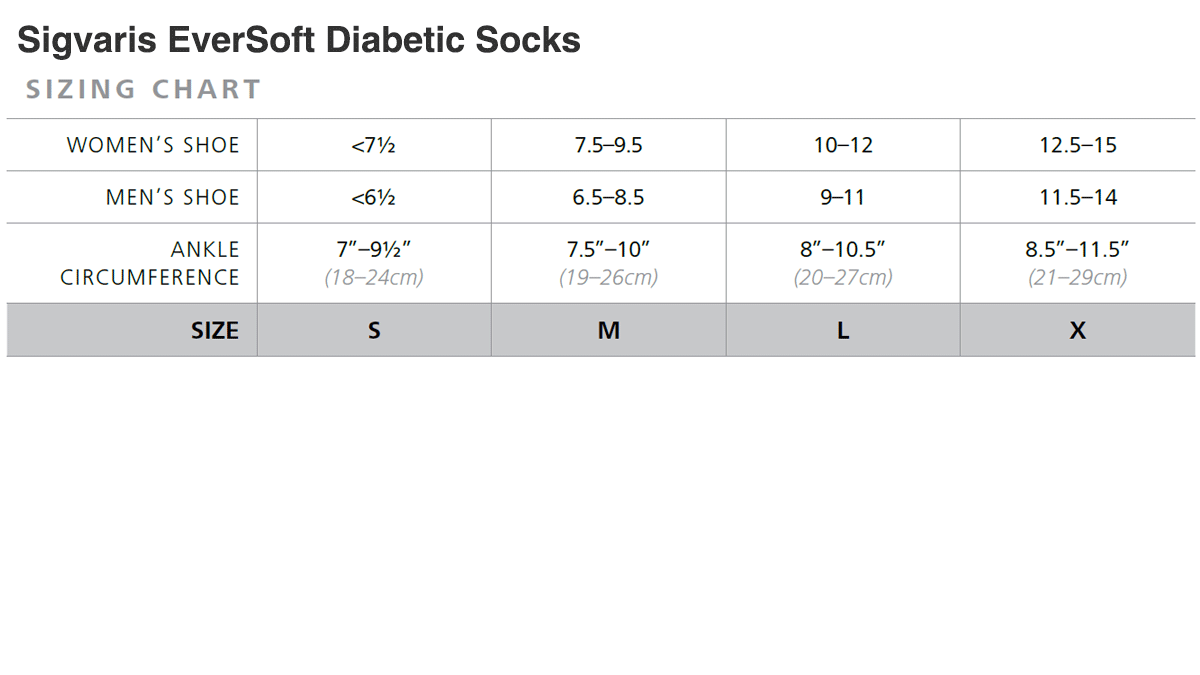Click women's shoe <7½ cell

coord(374,145)
